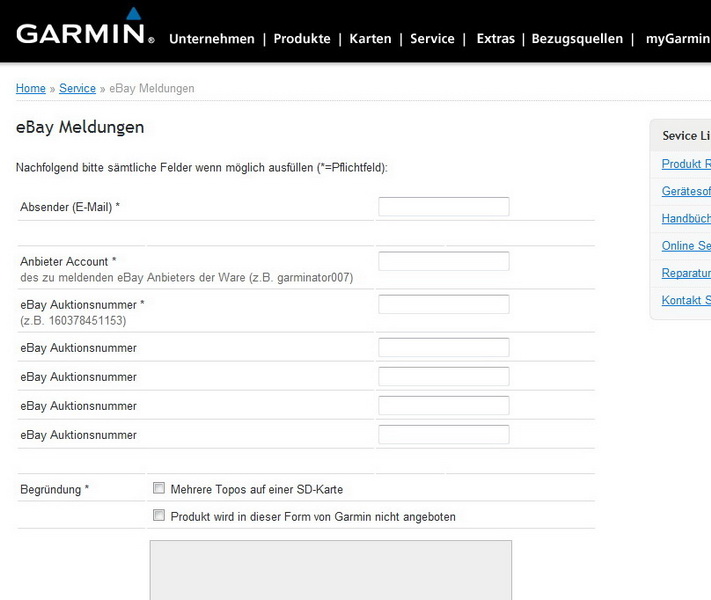Open the Extras menu
Image resolution: width=711 pixels, height=600 pixels.
tap(495, 39)
